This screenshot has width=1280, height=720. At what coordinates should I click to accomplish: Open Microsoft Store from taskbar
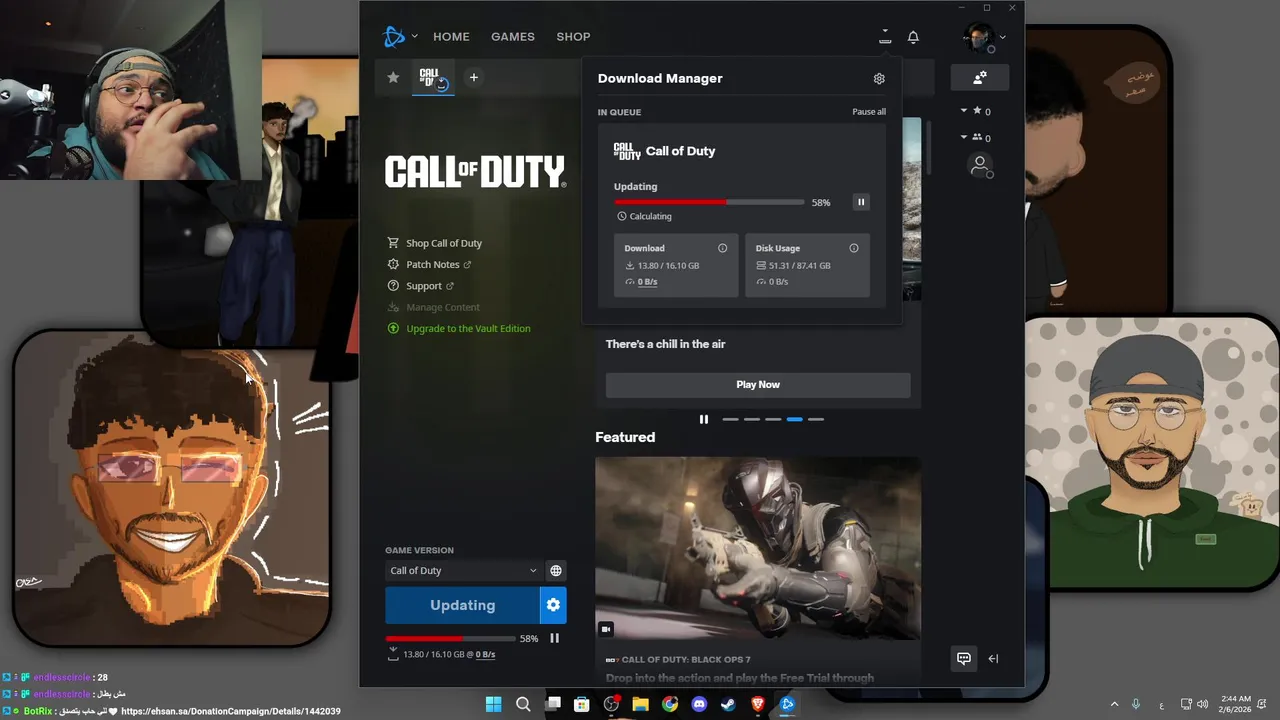[x=582, y=704]
